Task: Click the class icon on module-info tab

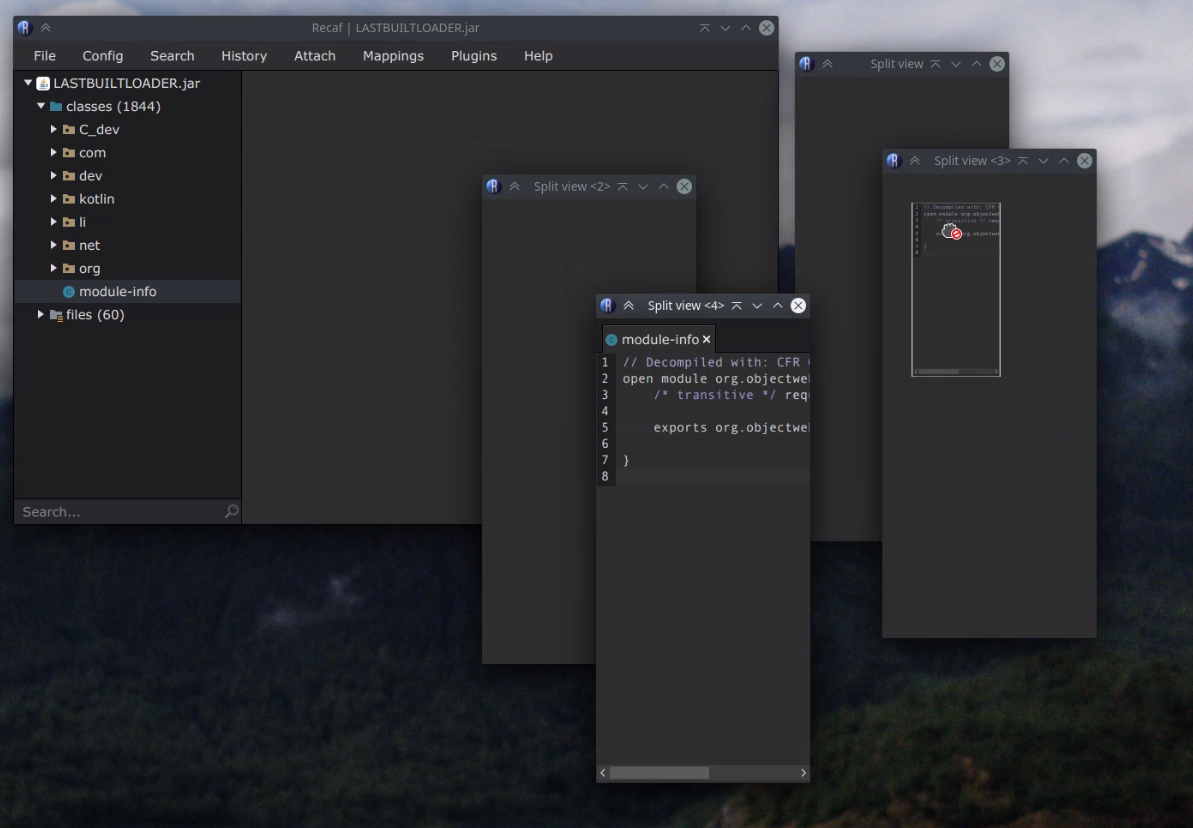Action: click(x=611, y=339)
